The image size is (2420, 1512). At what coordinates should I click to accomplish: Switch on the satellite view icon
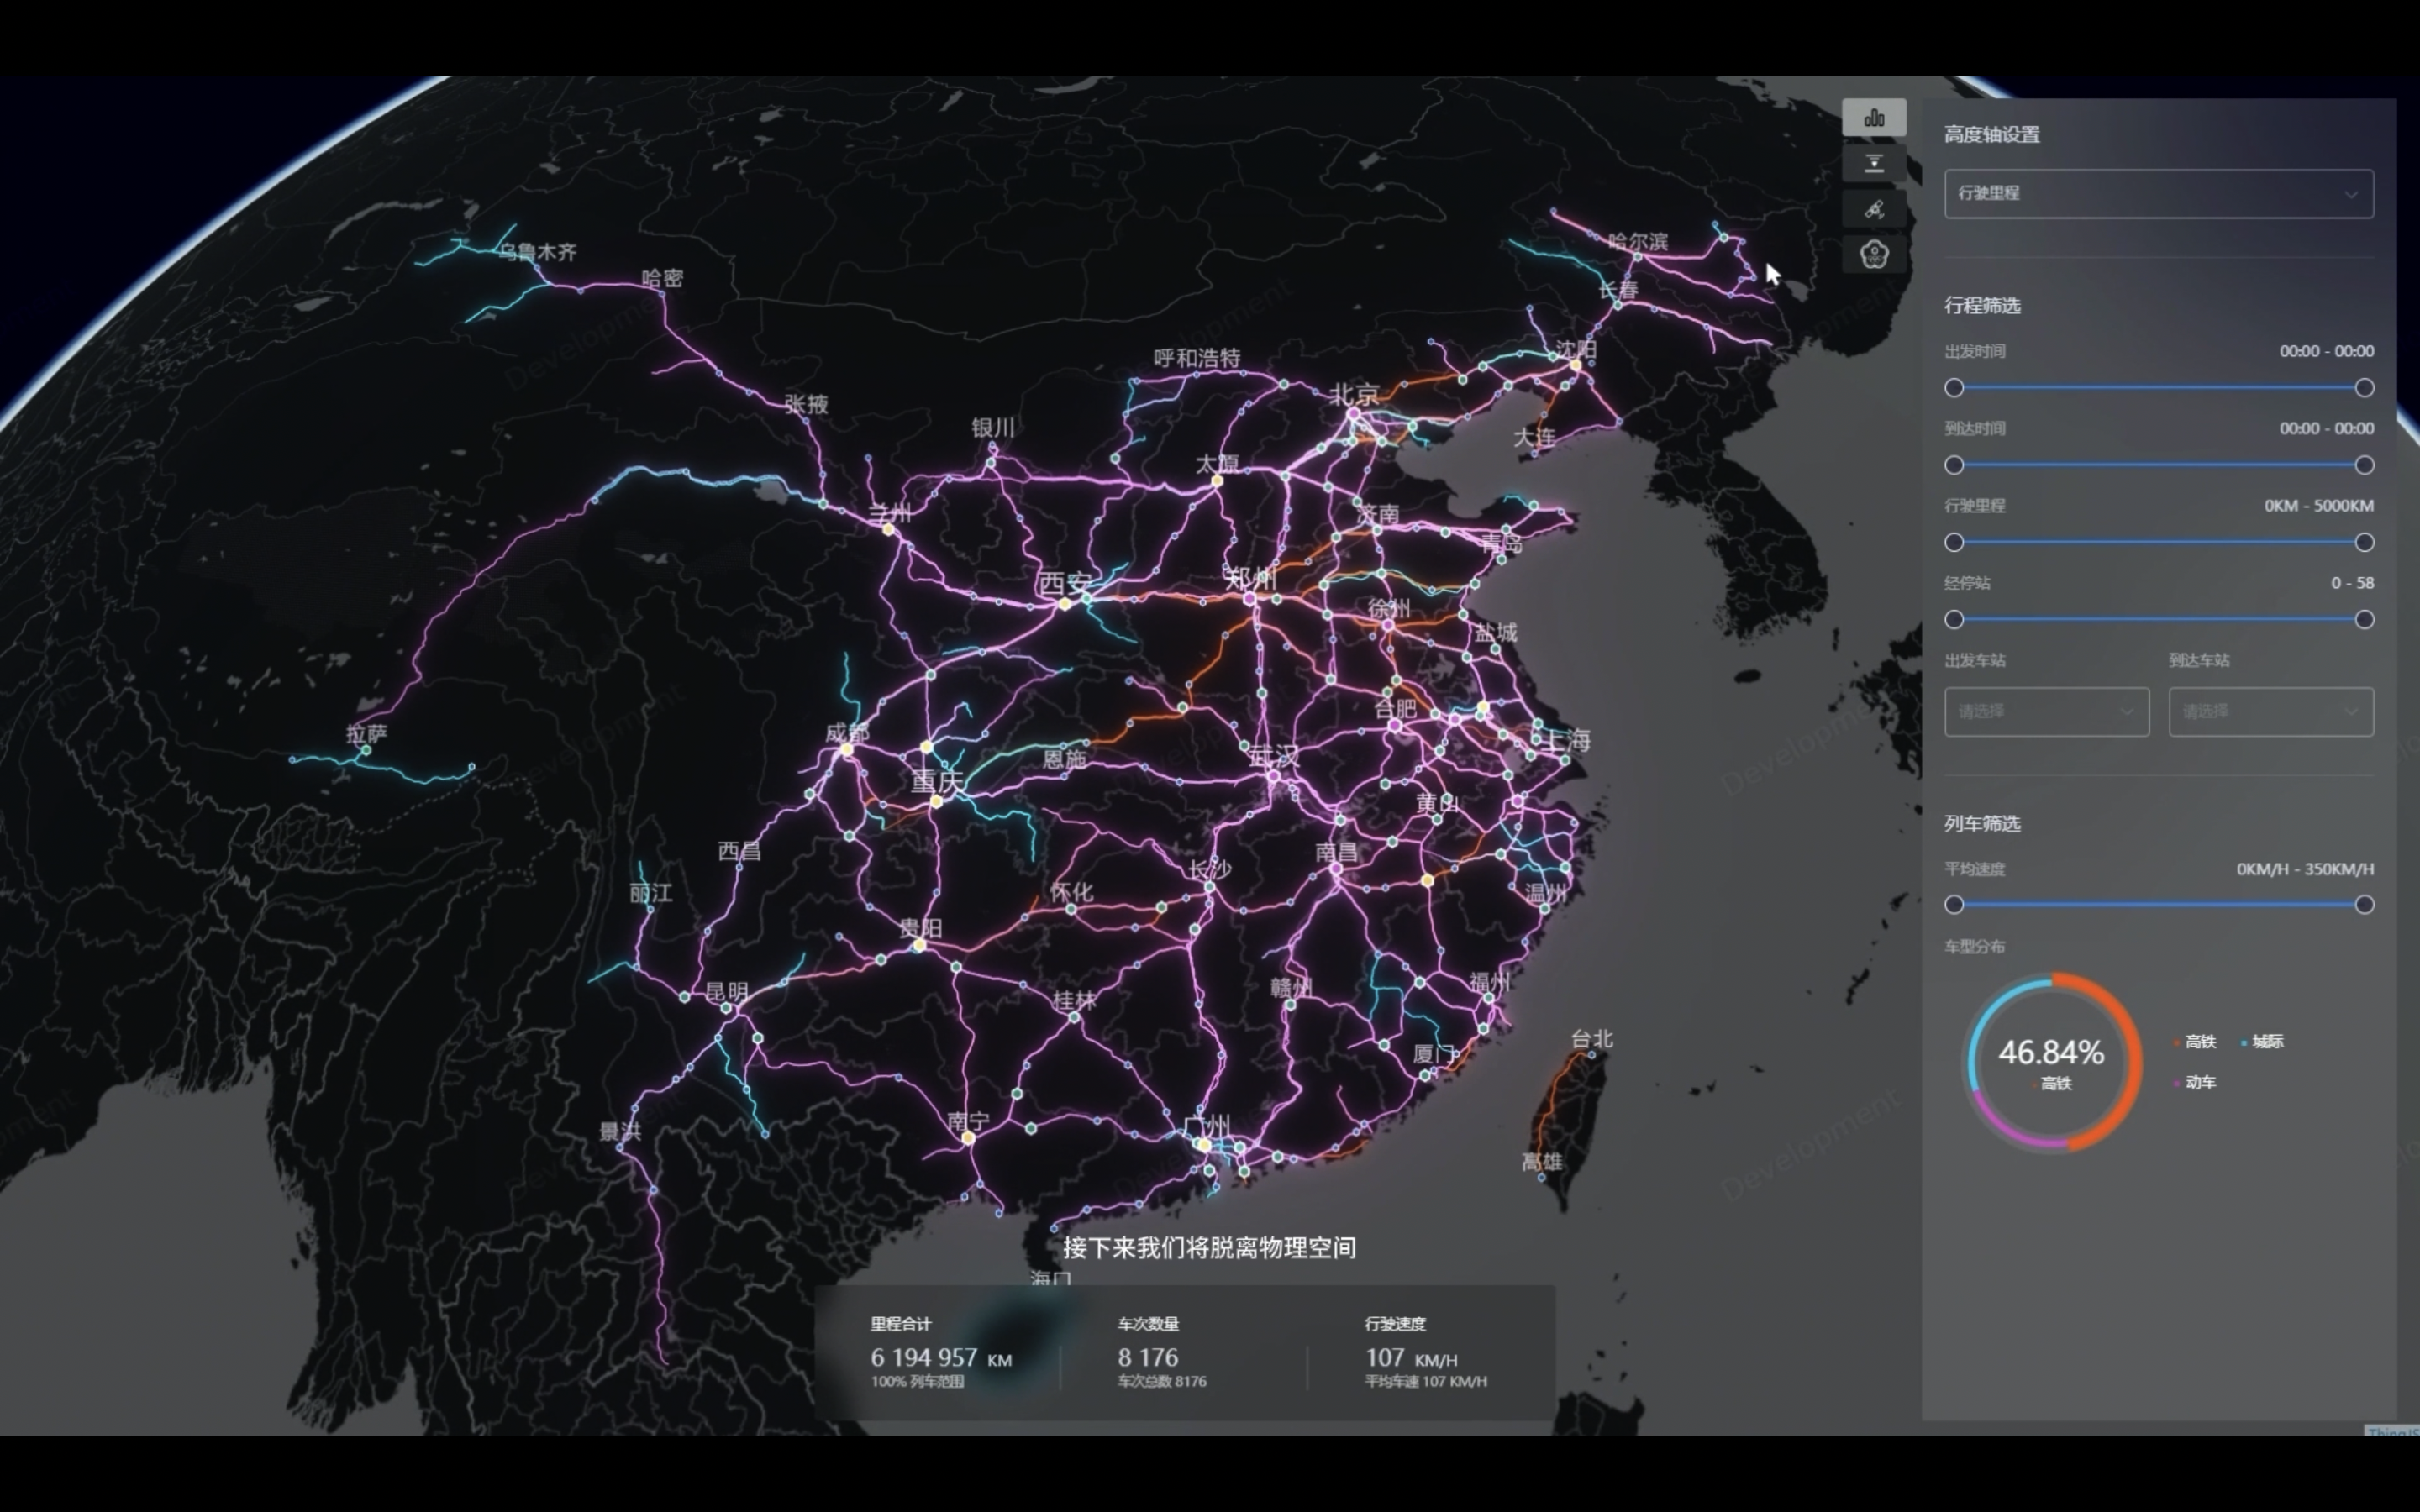1874,209
